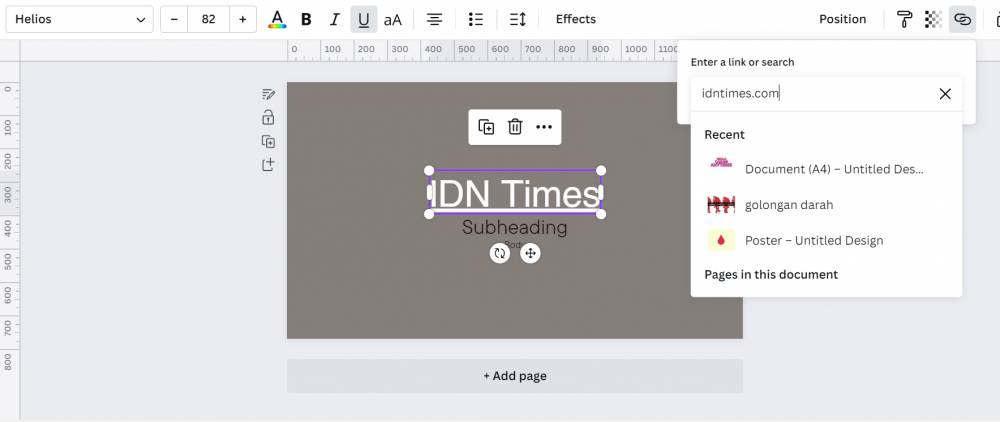The width and height of the screenshot is (1000, 422).
Task: Decrease font size with the minus button
Action: point(174,19)
